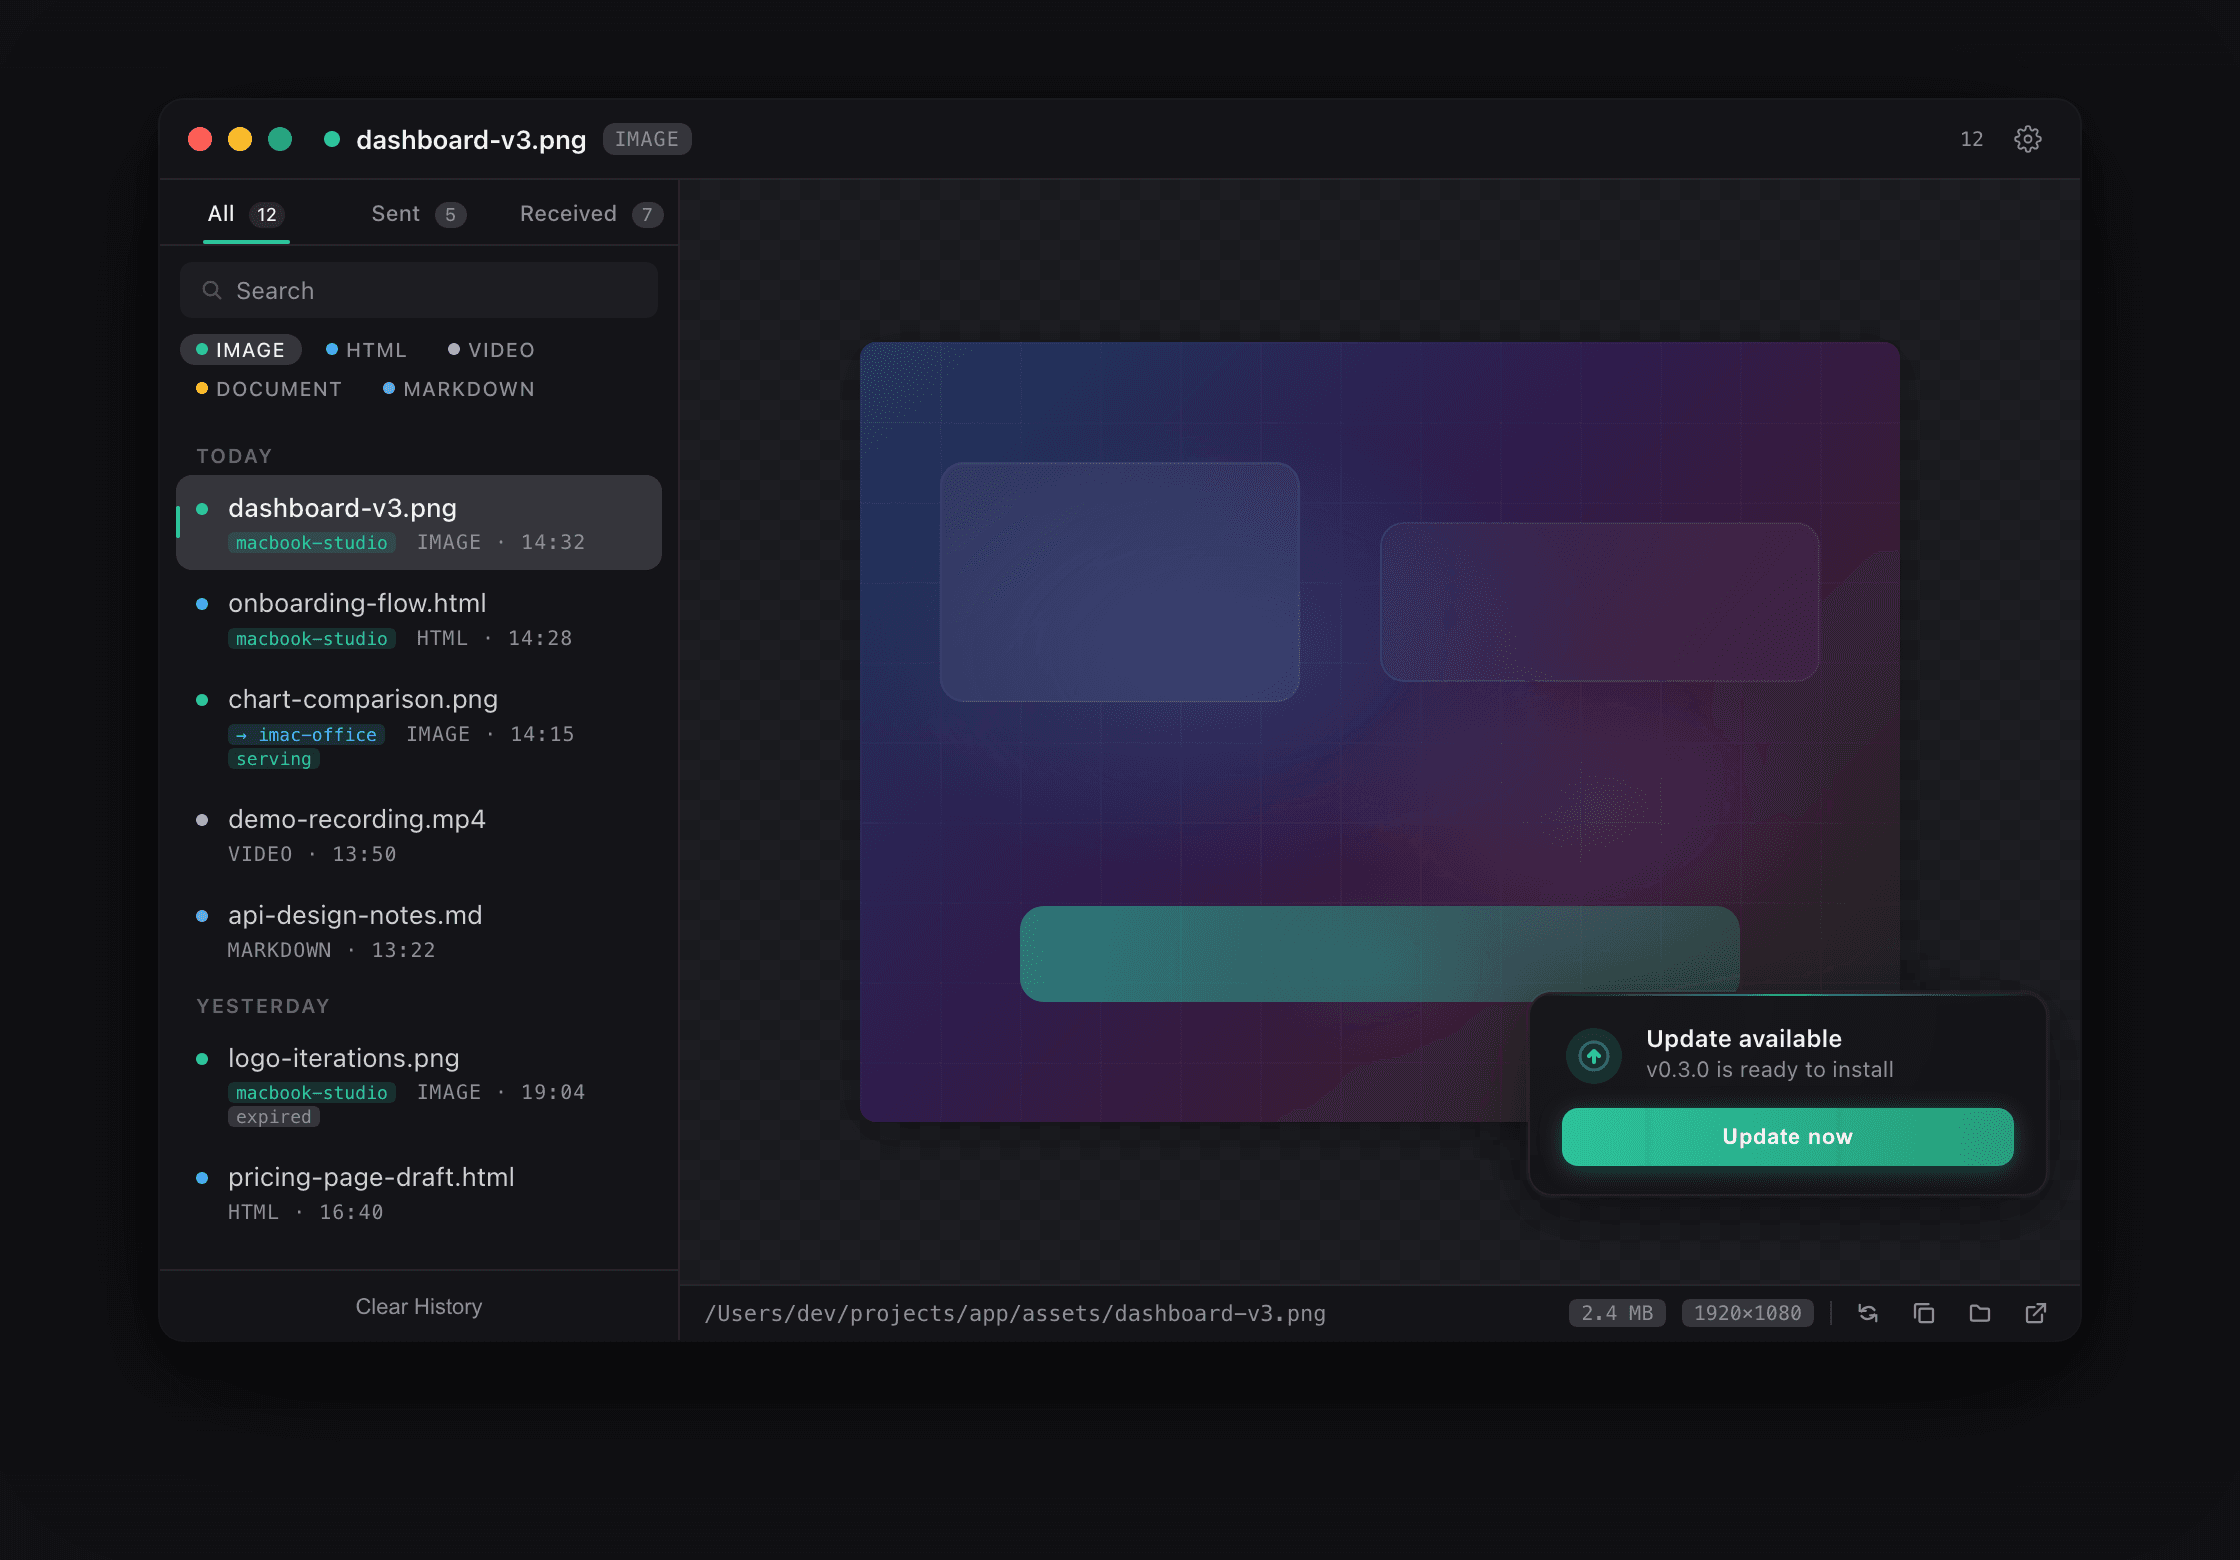The width and height of the screenshot is (2240, 1560).
Task: Click the image preview of dashboard-v3.png
Action: coord(1379,732)
